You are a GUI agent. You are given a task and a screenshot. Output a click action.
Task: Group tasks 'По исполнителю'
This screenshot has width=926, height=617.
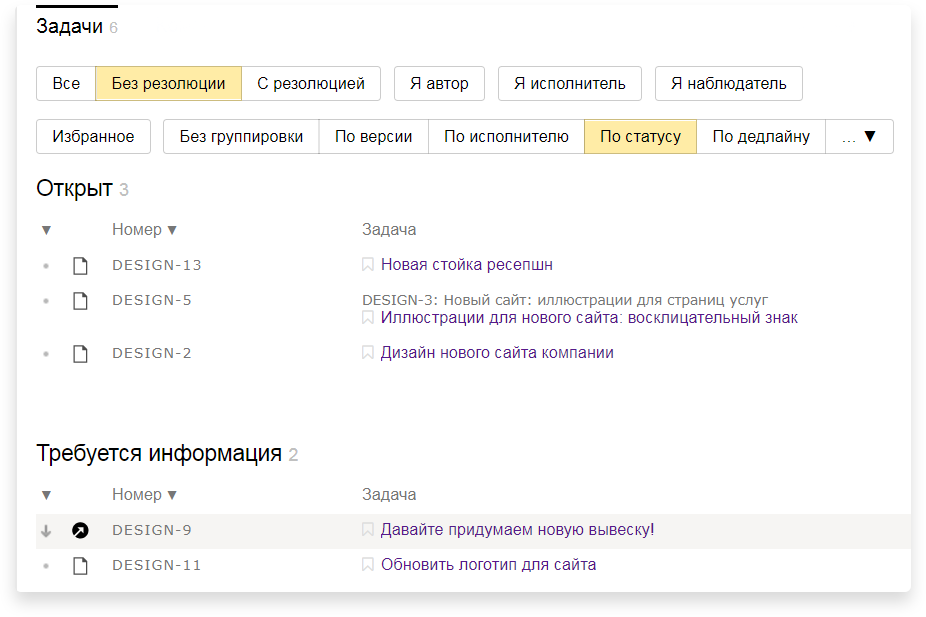coord(506,136)
